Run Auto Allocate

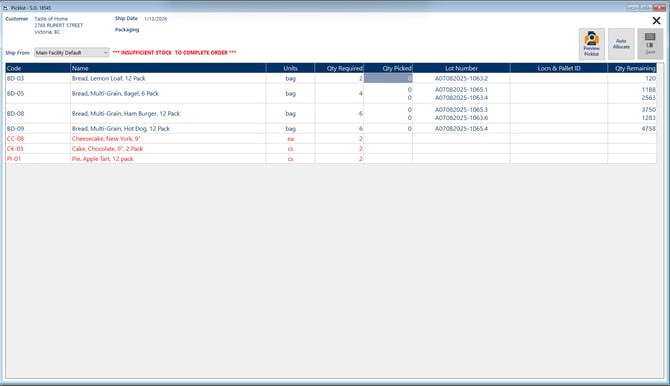pyautogui.click(x=621, y=44)
